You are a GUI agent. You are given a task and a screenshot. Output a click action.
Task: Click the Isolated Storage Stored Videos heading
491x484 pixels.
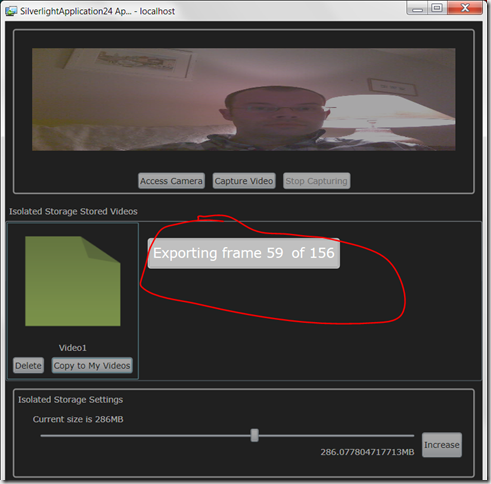tap(73, 211)
